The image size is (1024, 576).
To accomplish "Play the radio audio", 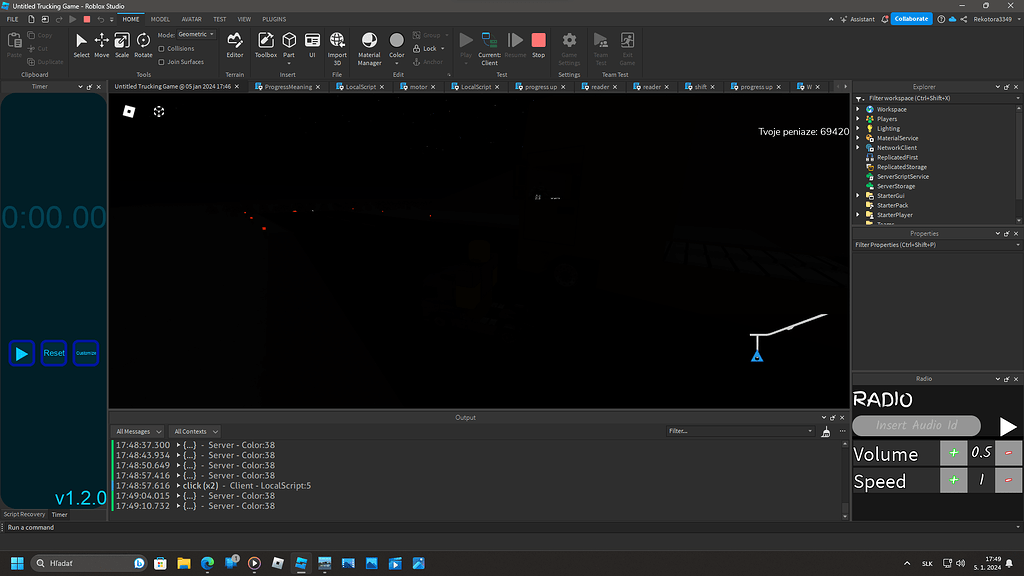I will (x=1008, y=426).
